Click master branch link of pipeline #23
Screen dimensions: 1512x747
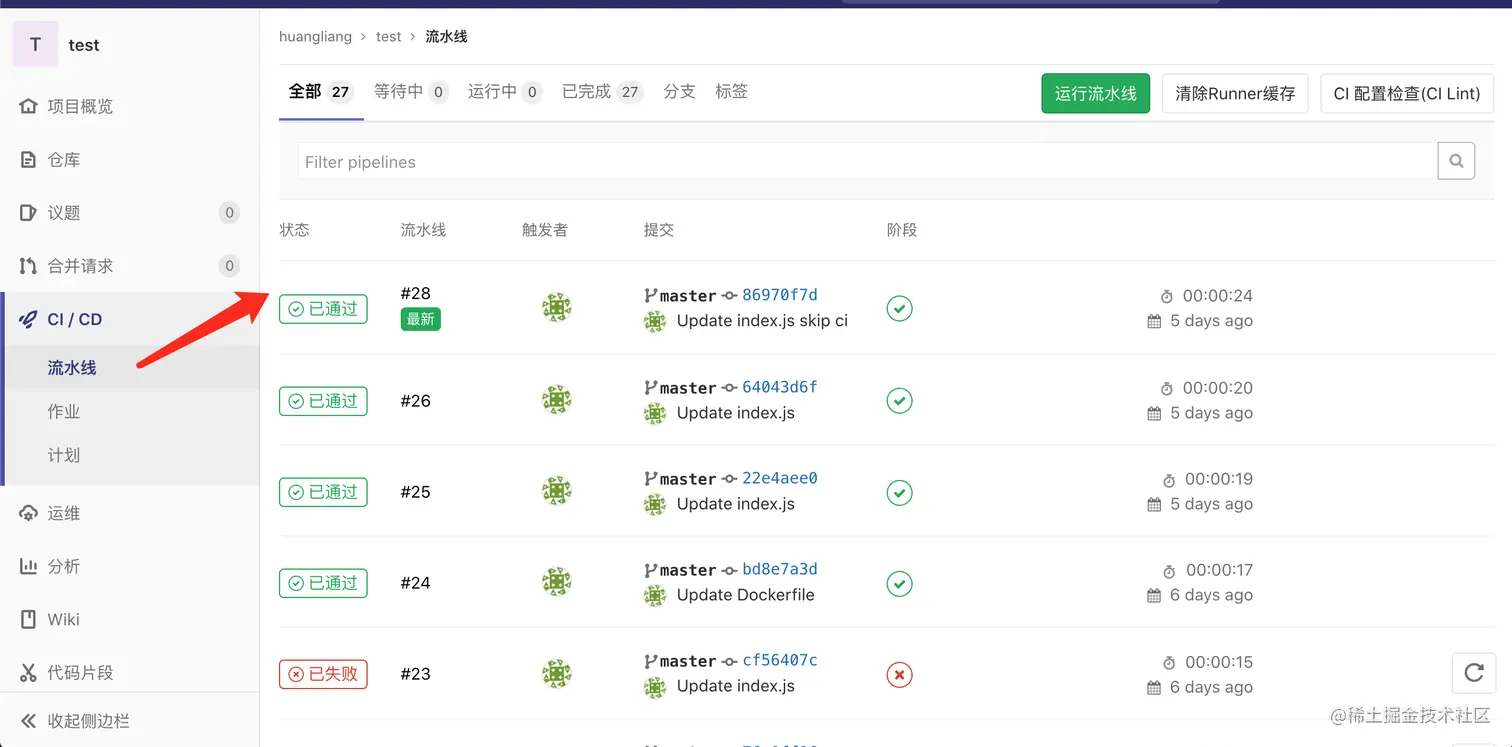[x=688, y=661]
